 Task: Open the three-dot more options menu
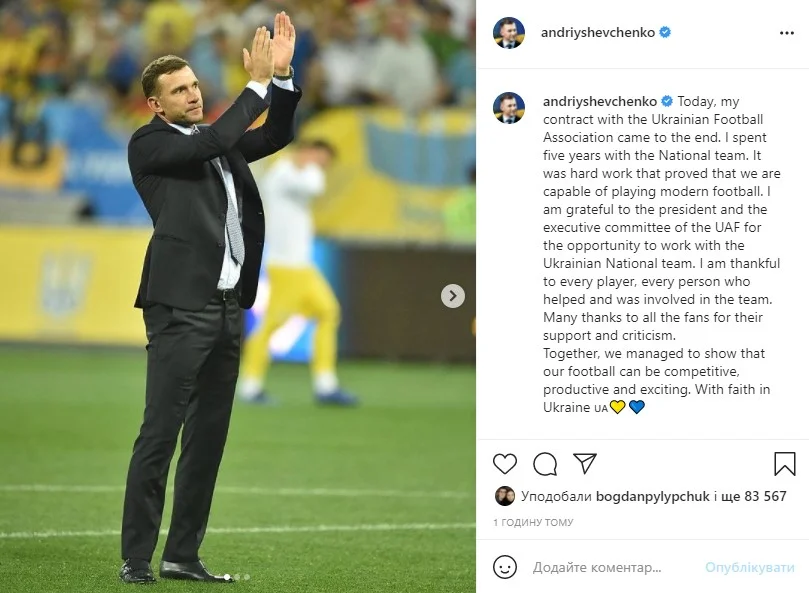coord(786,33)
